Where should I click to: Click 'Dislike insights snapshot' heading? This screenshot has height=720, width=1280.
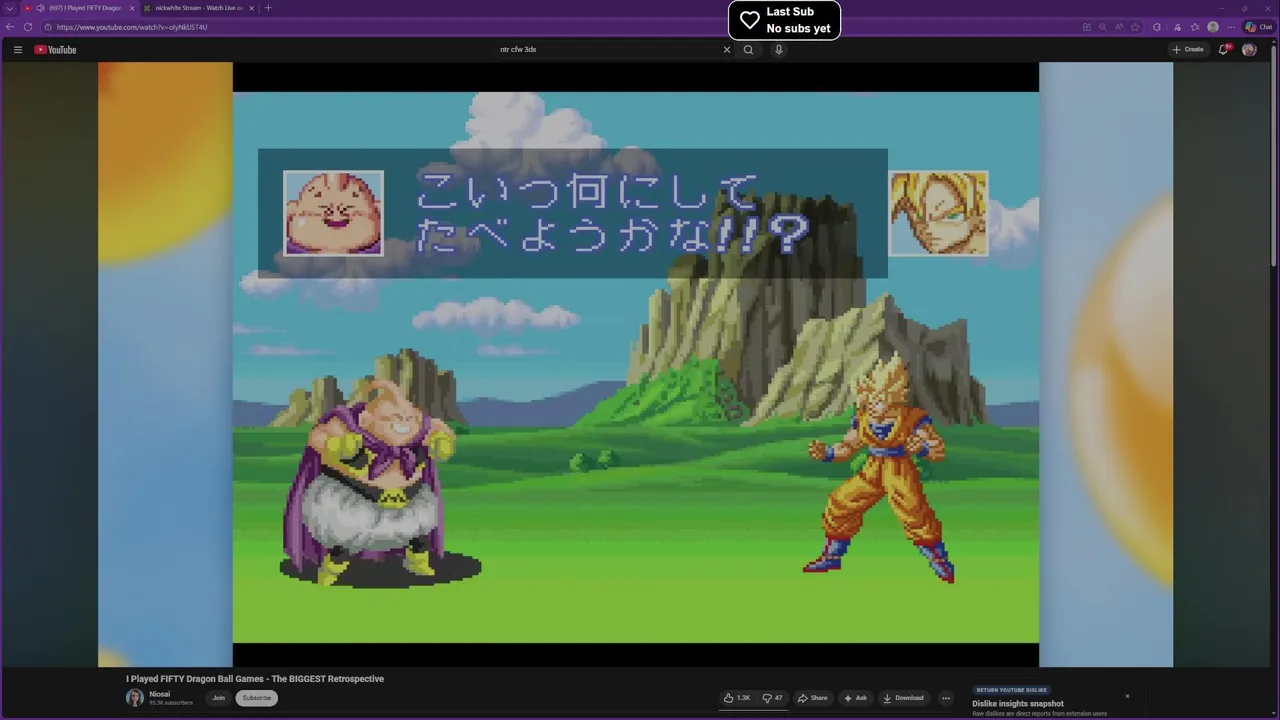pos(1018,704)
